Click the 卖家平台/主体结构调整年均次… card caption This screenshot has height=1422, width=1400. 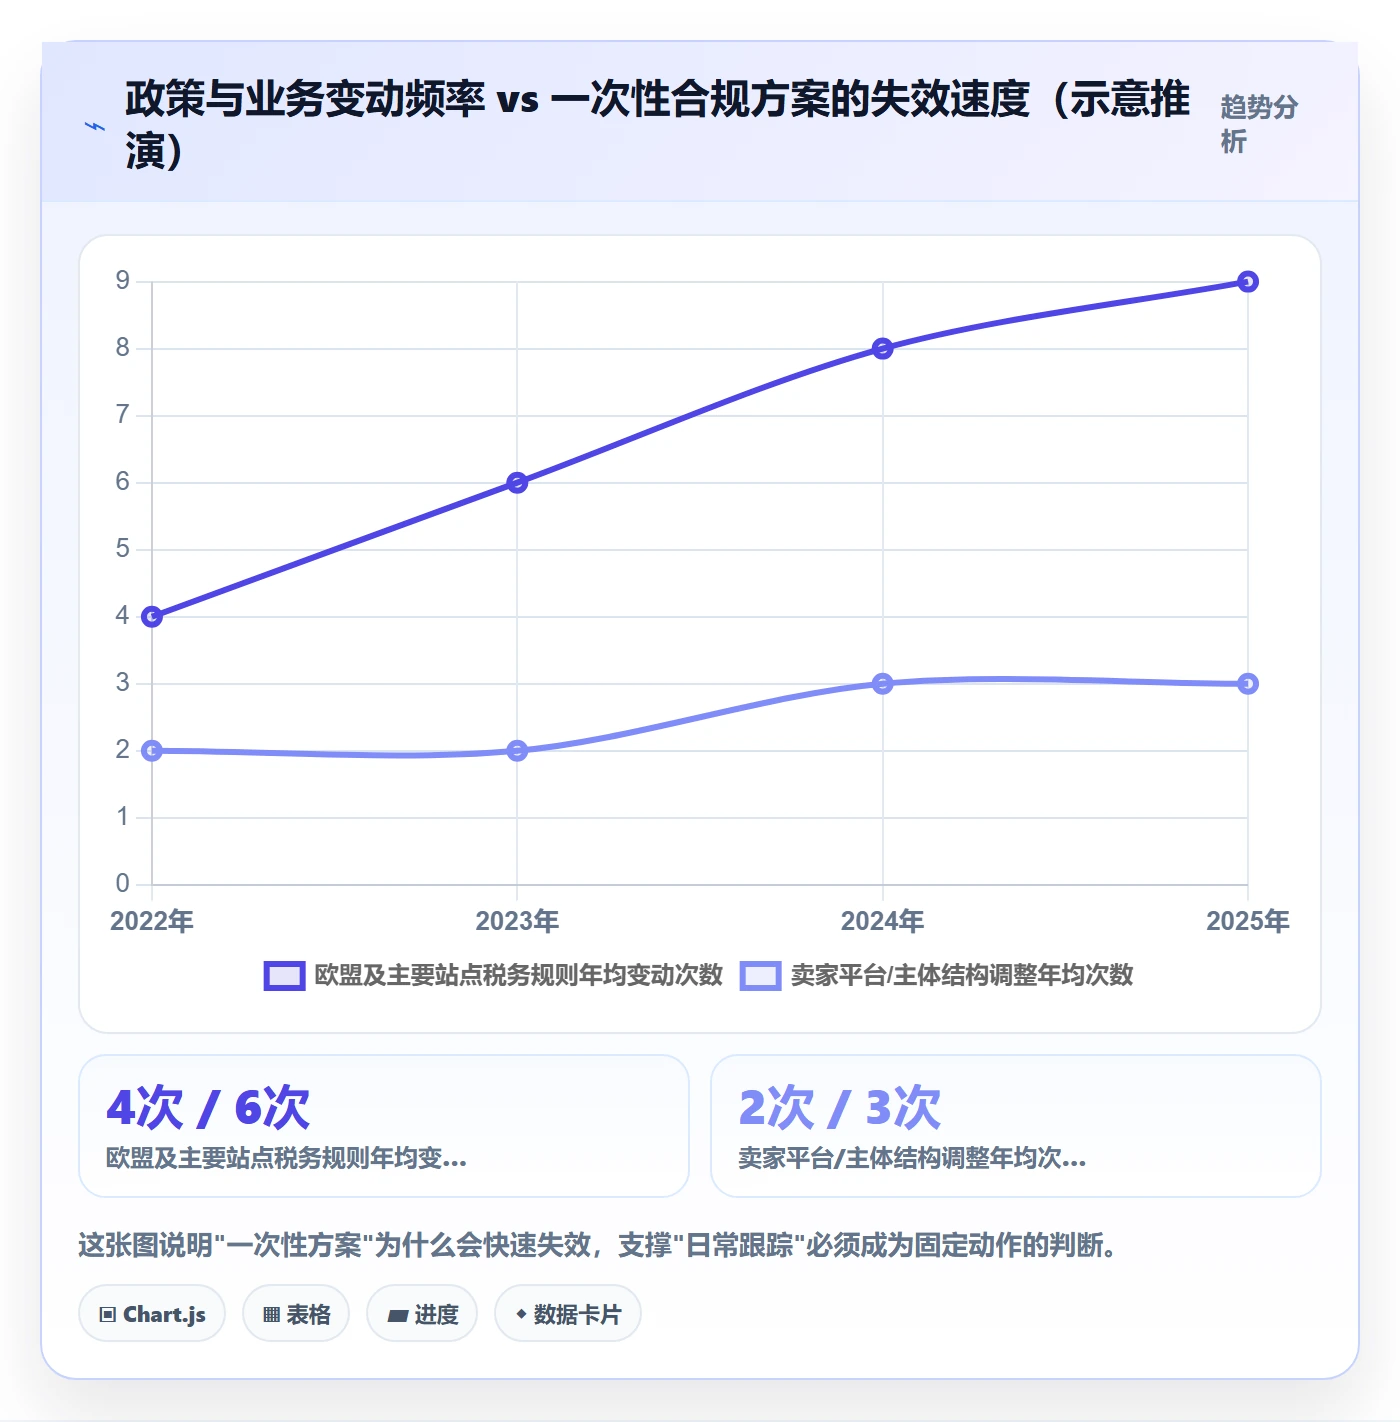tap(912, 1158)
